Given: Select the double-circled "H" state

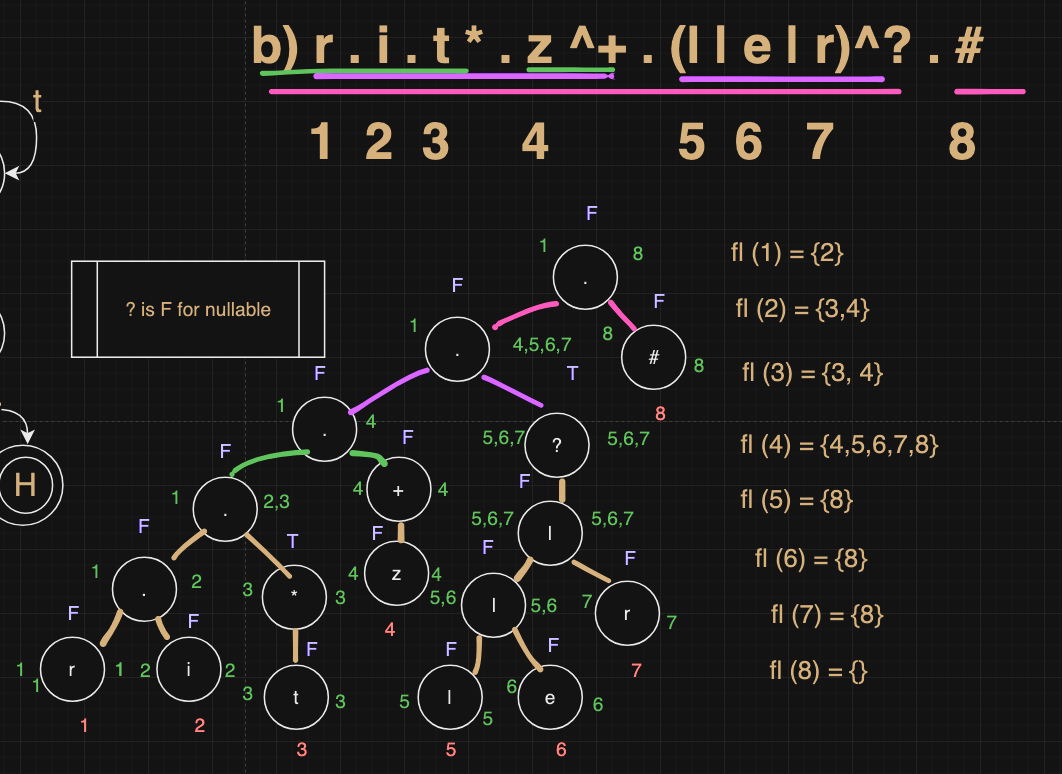Looking at the screenshot, I should [x=26, y=485].
